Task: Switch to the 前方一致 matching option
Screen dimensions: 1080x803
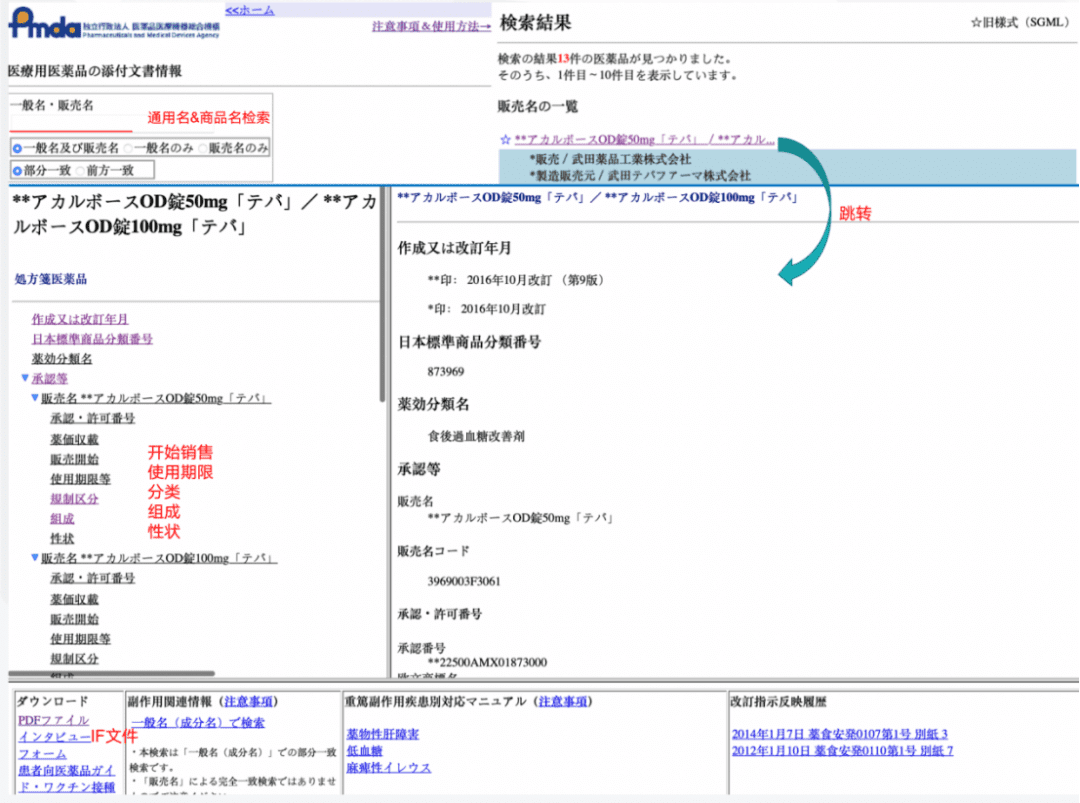Action: (x=81, y=170)
